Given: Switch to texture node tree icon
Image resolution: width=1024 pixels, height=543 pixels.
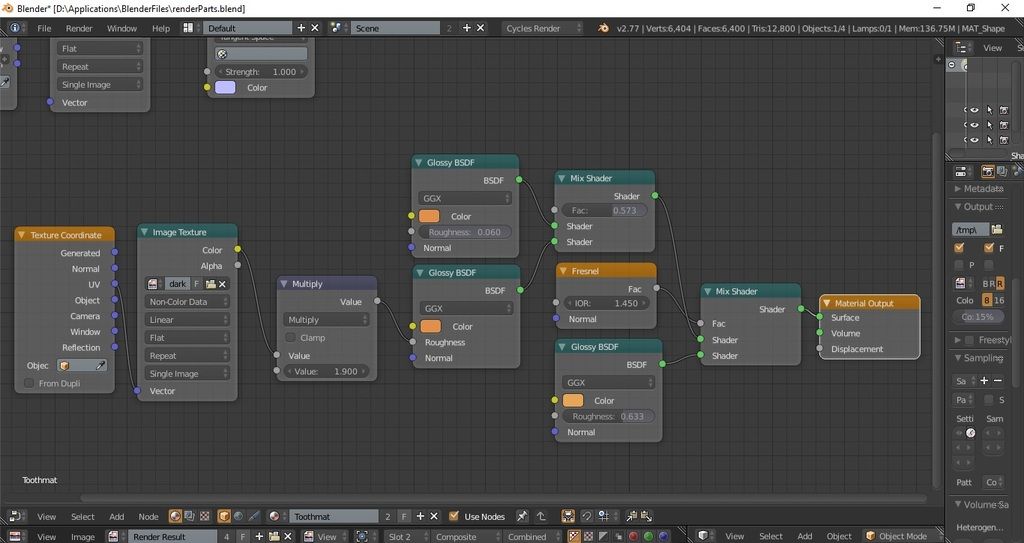Looking at the screenshot, I should point(204,516).
